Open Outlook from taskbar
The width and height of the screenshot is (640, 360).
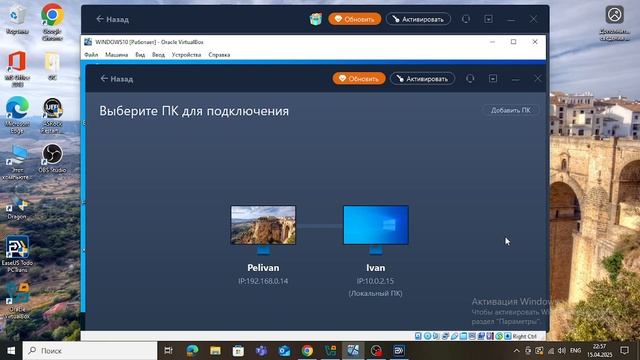click(284, 351)
